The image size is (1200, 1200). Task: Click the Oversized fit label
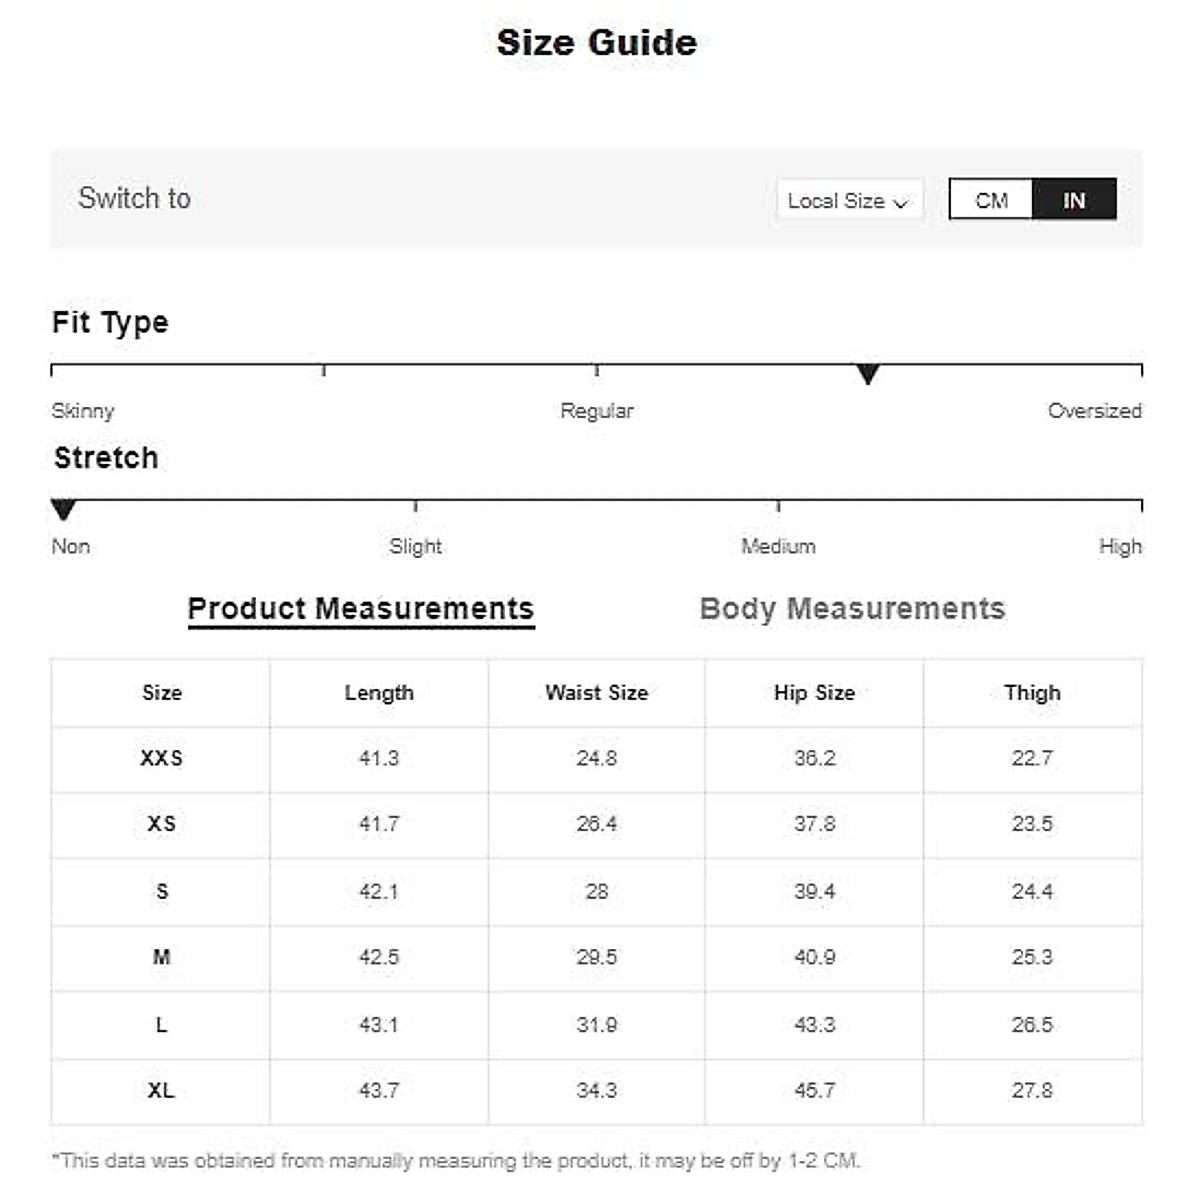click(1094, 411)
